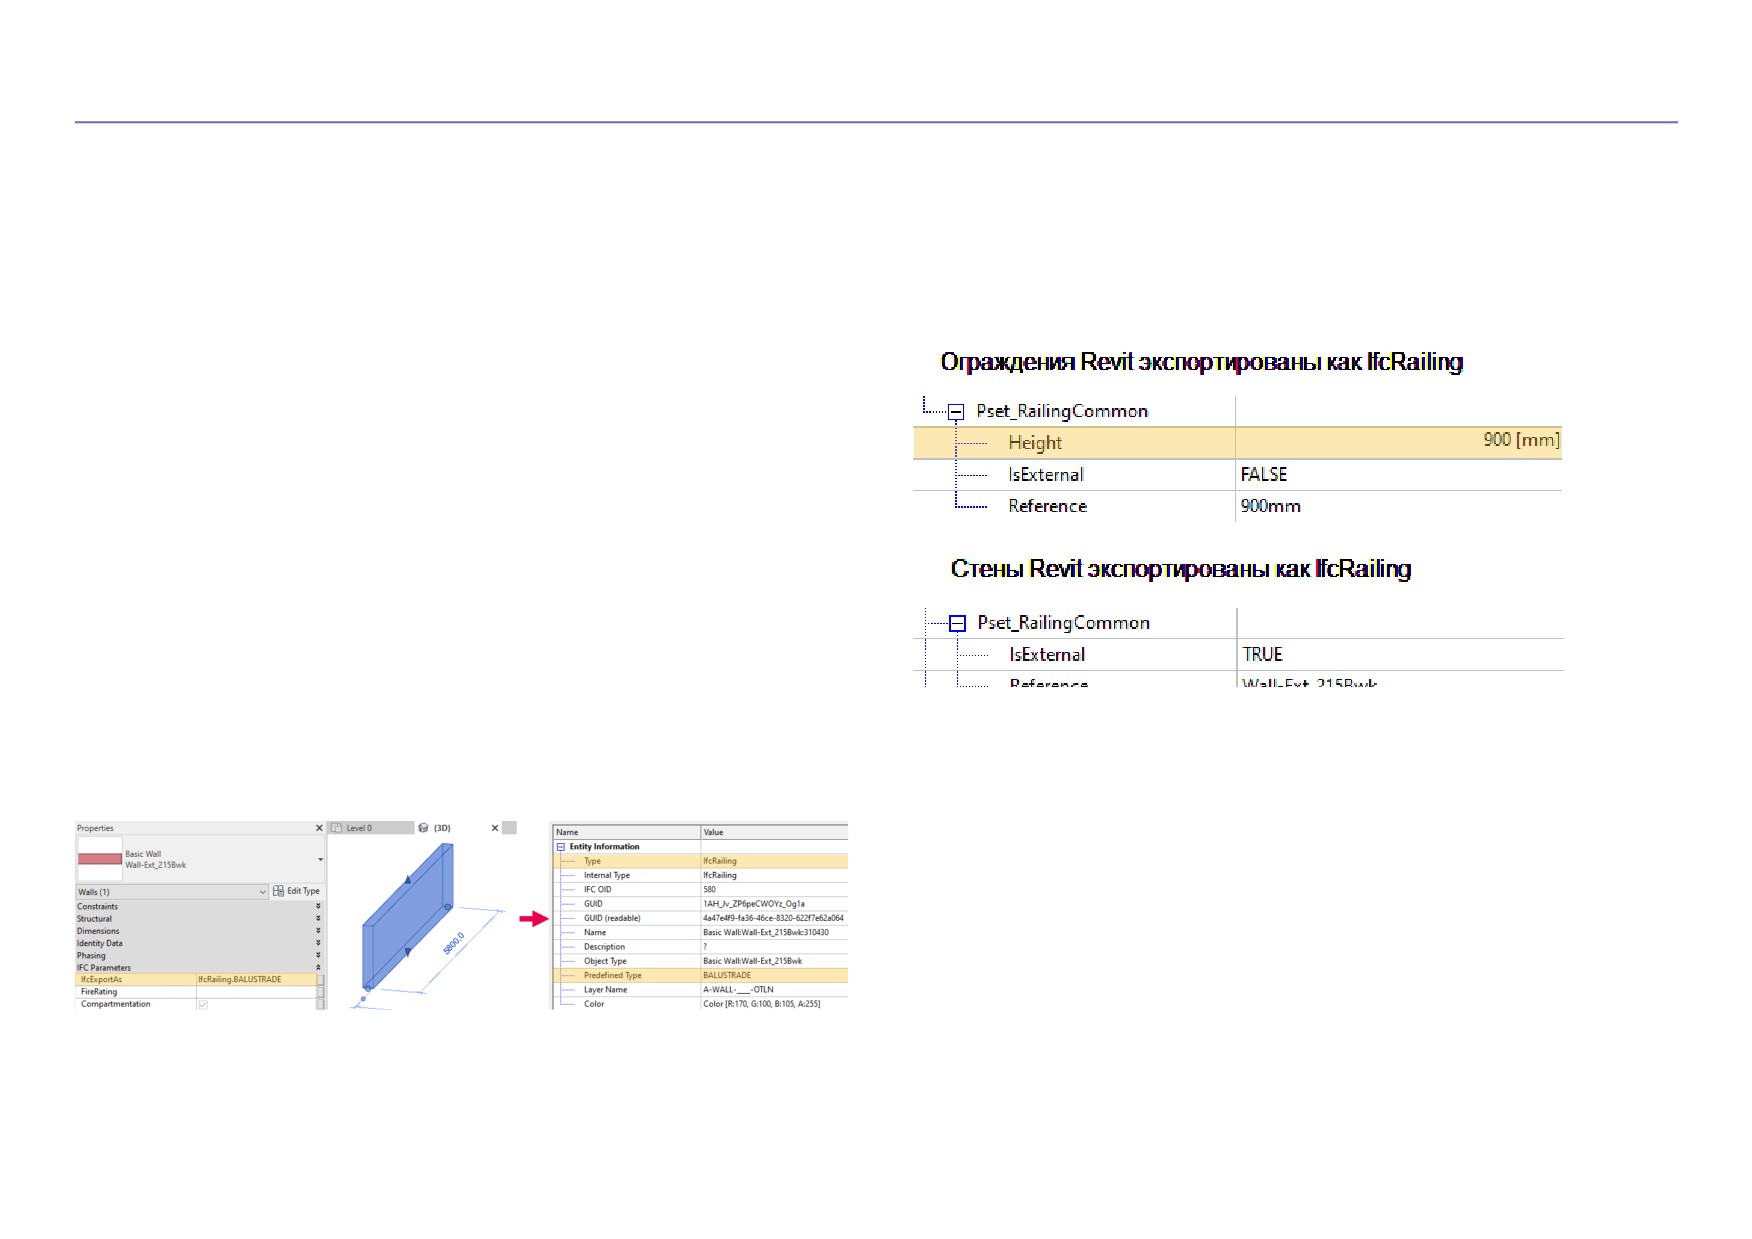This screenshot has height=1239, width=1752.
Task: Click the IfcRailing.BALUSTRADE value field
Action: click(256, 980)
